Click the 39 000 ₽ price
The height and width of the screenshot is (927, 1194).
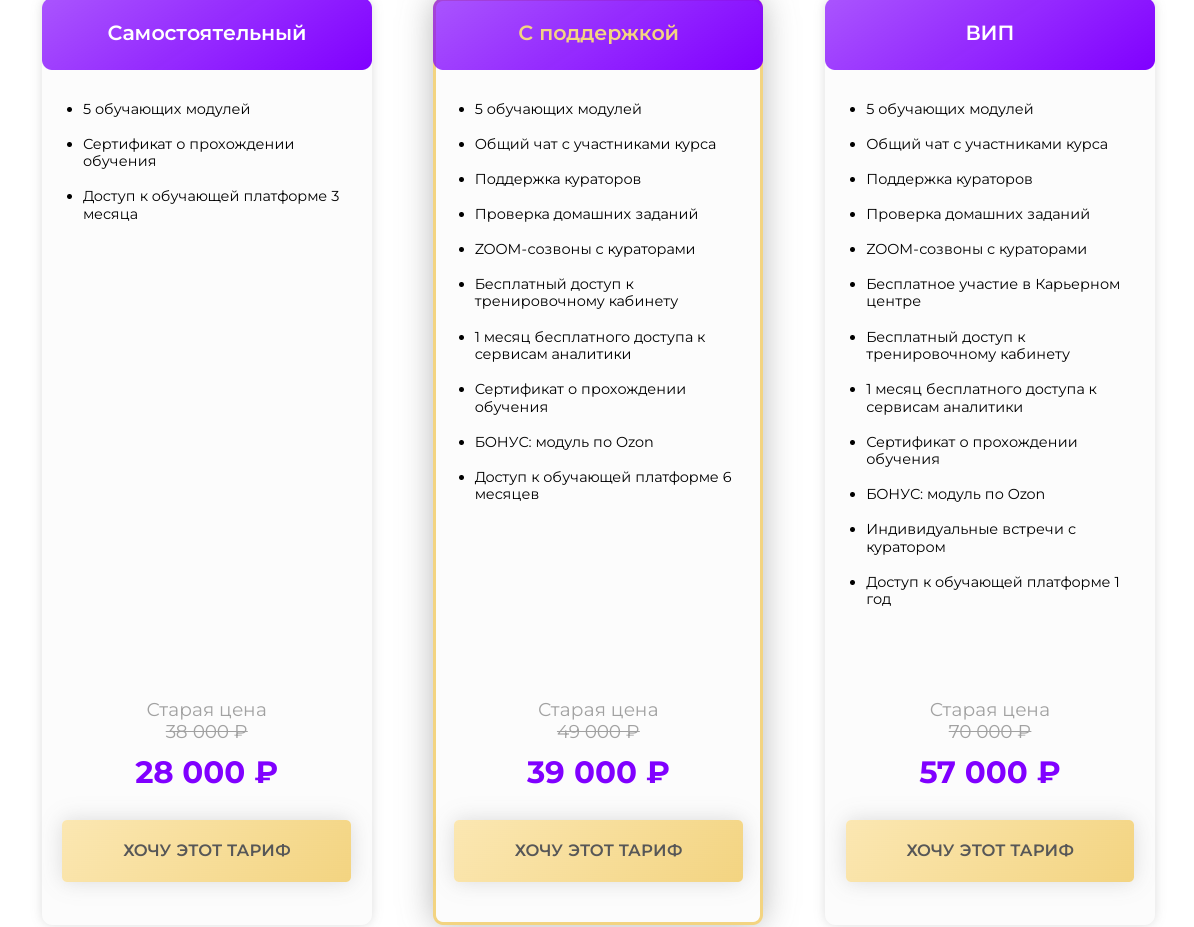[598, 772]
